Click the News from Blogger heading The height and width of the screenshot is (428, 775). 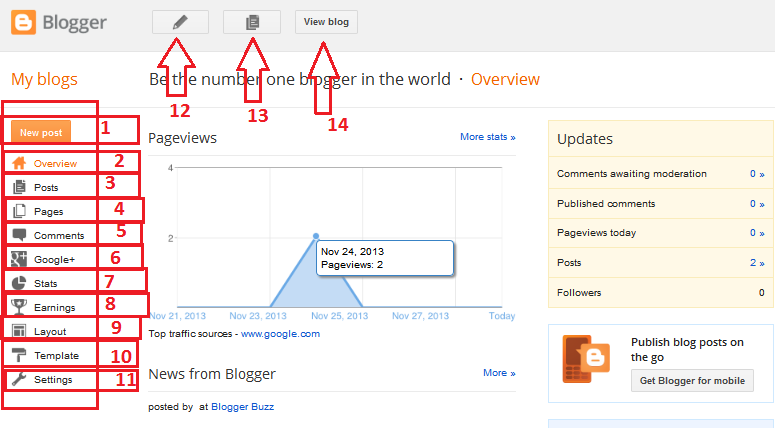[x=212, y=374]
